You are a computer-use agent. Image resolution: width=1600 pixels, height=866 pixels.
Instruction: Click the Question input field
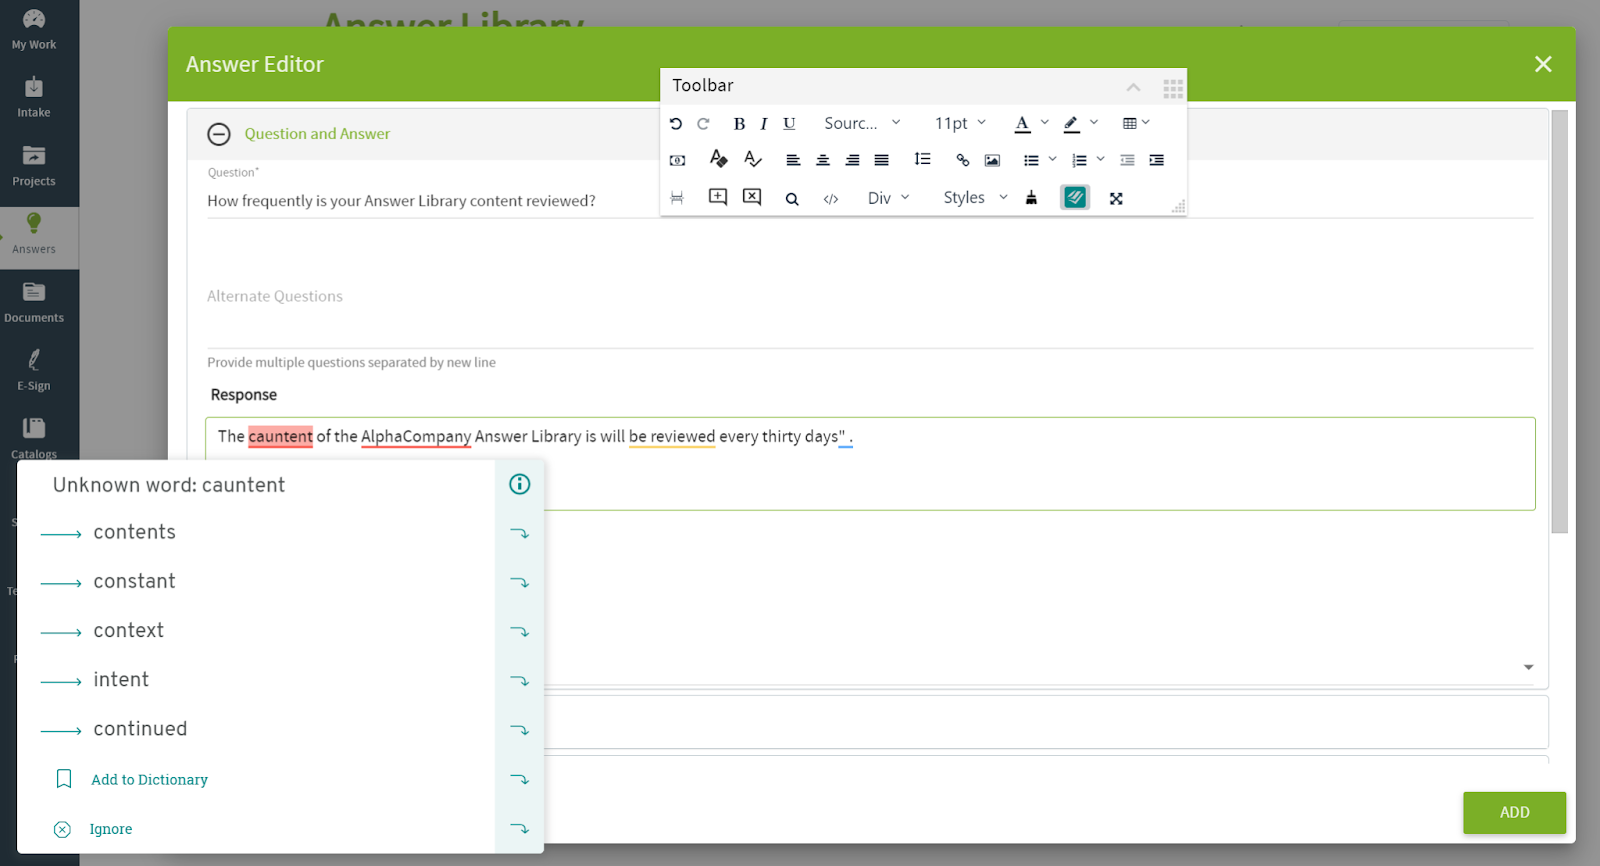[870, 201]
